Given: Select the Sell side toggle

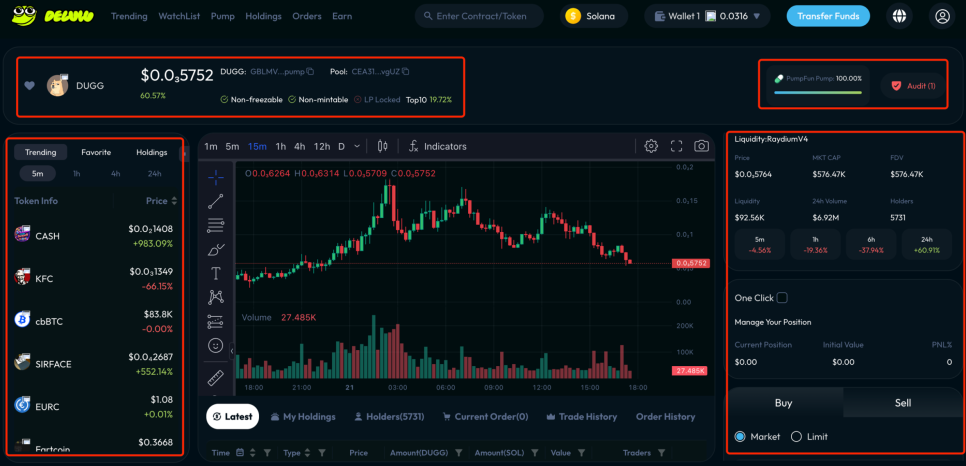Looking at the screenshot, I should [902, 403].
